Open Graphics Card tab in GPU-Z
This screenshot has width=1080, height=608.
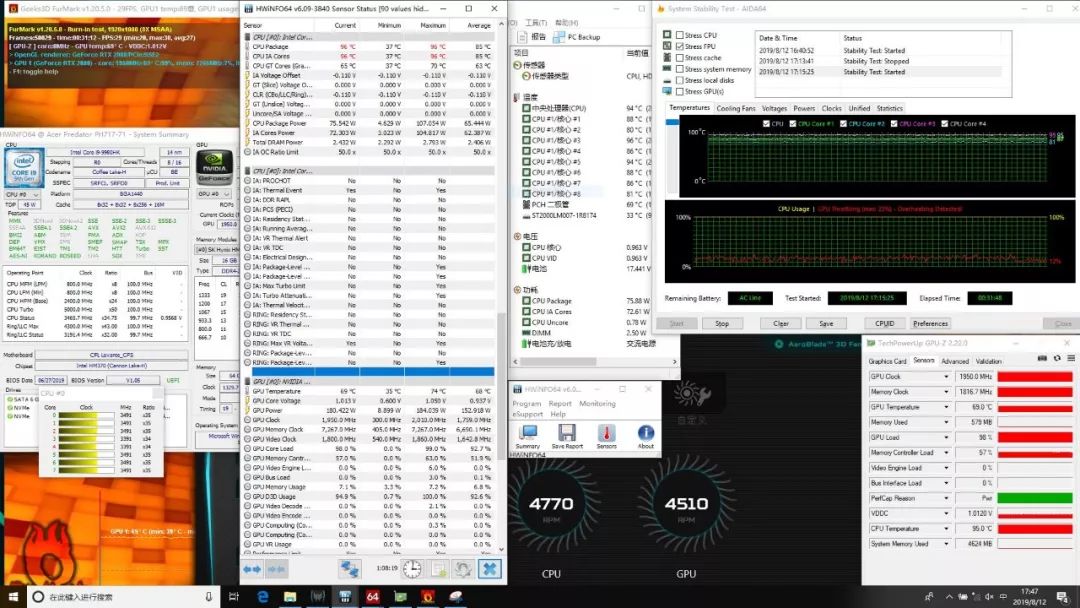887,361
